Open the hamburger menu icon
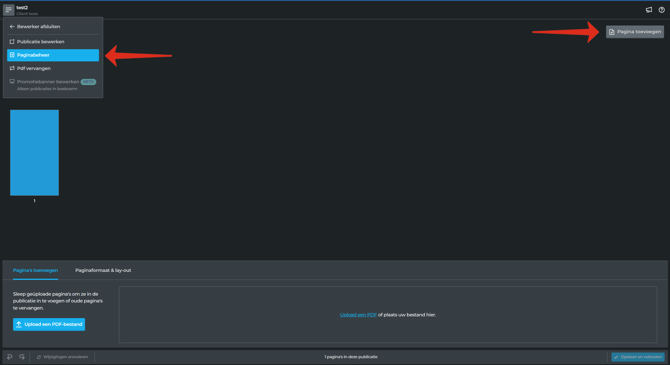Screen dimensions: 670x365 click(9, 9)
